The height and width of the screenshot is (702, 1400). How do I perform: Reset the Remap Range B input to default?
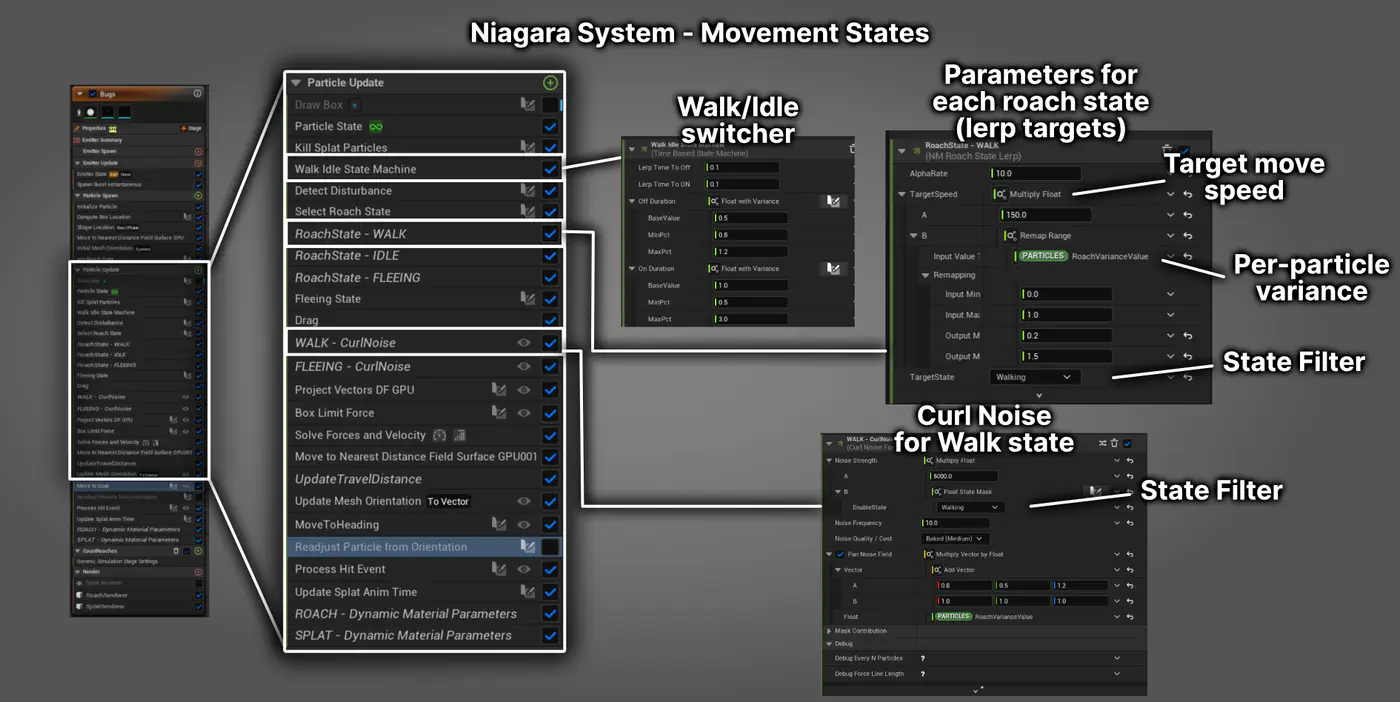1188,236
